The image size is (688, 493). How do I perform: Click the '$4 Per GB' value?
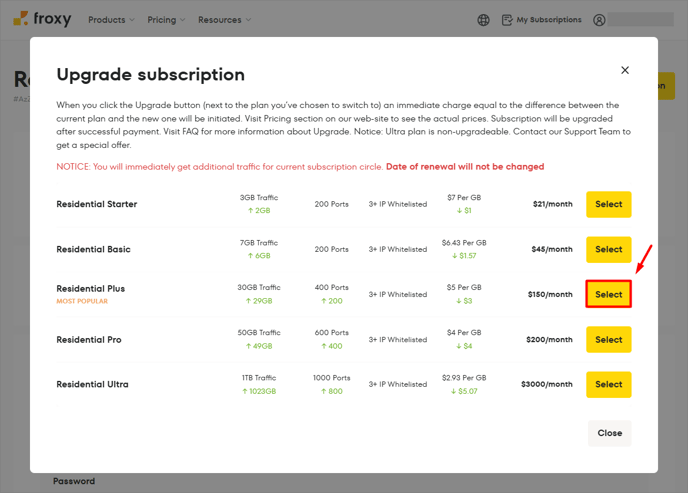pyautogui.click(x=464, y=333)
